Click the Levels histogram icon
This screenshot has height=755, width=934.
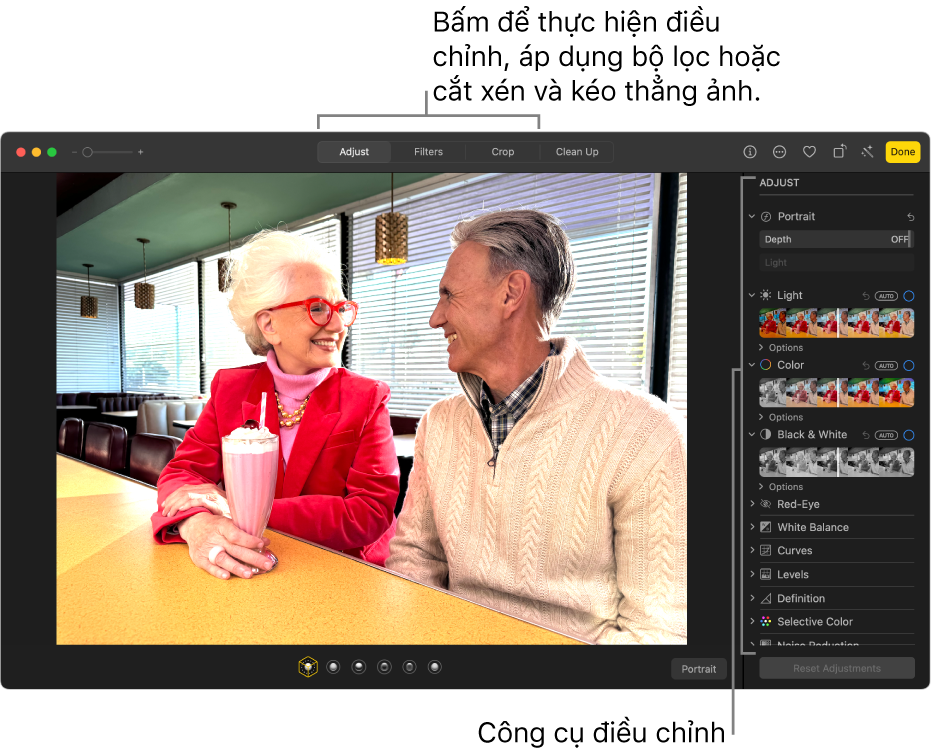pyautogui.click(x=765, y=574)
